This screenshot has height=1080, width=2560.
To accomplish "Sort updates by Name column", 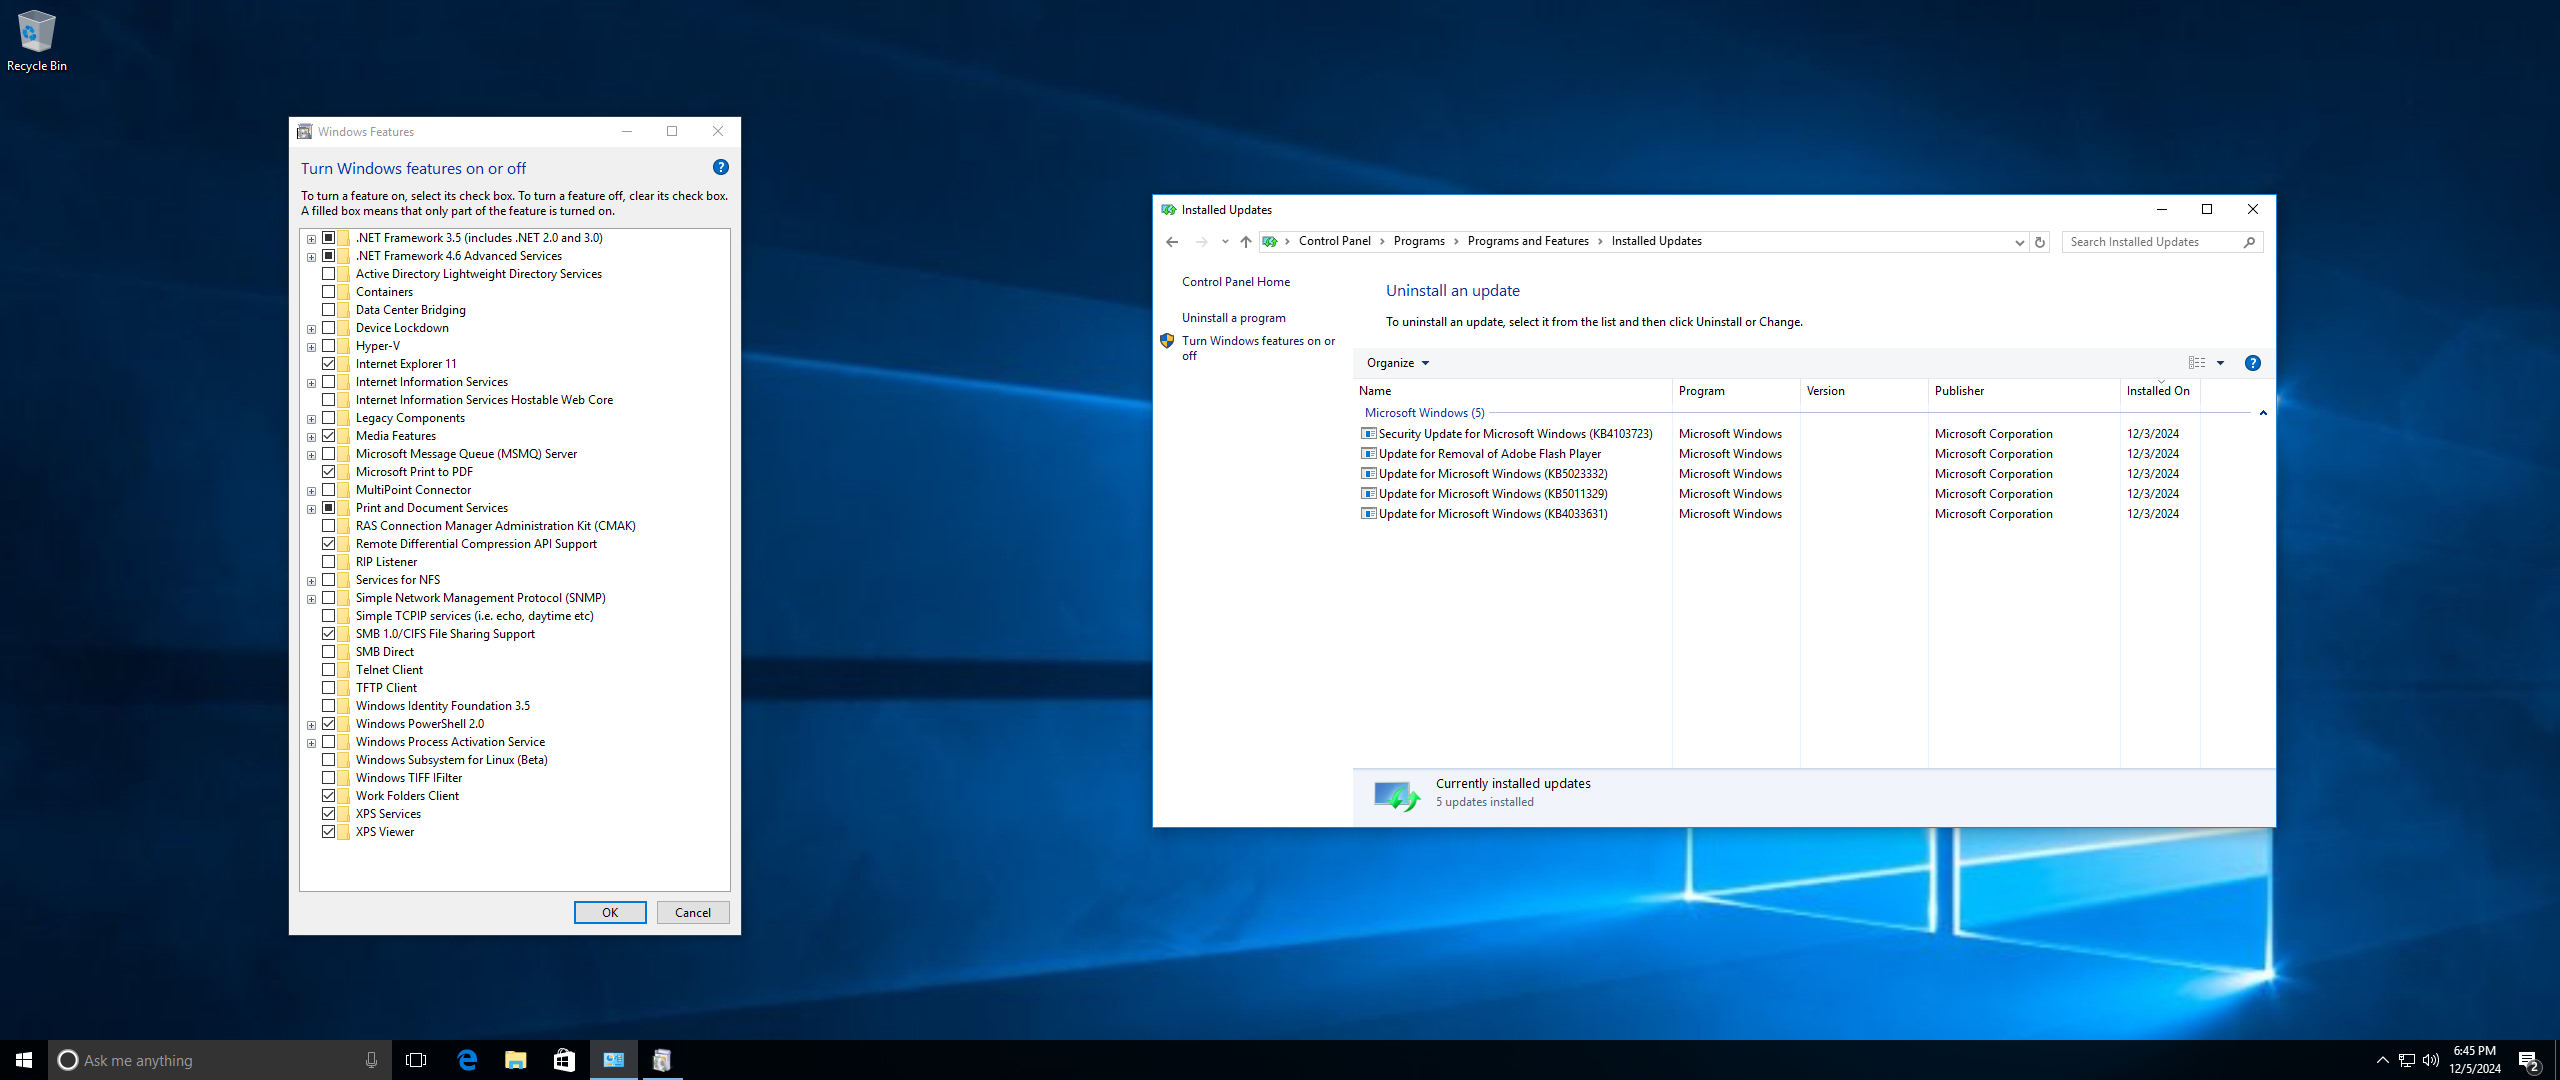I will tap(1513, 391).
